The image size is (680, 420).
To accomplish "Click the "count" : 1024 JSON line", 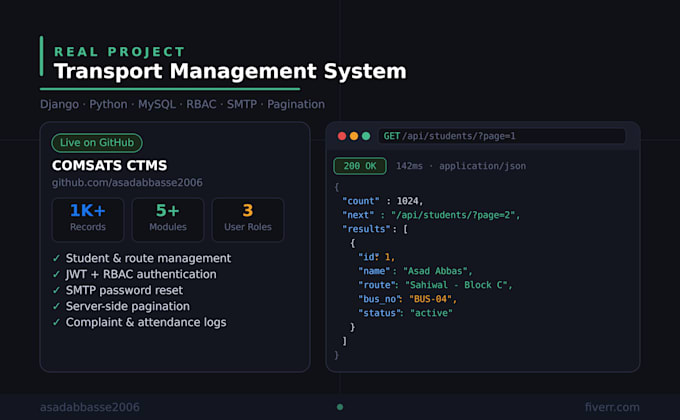I will tap(382, 201).
